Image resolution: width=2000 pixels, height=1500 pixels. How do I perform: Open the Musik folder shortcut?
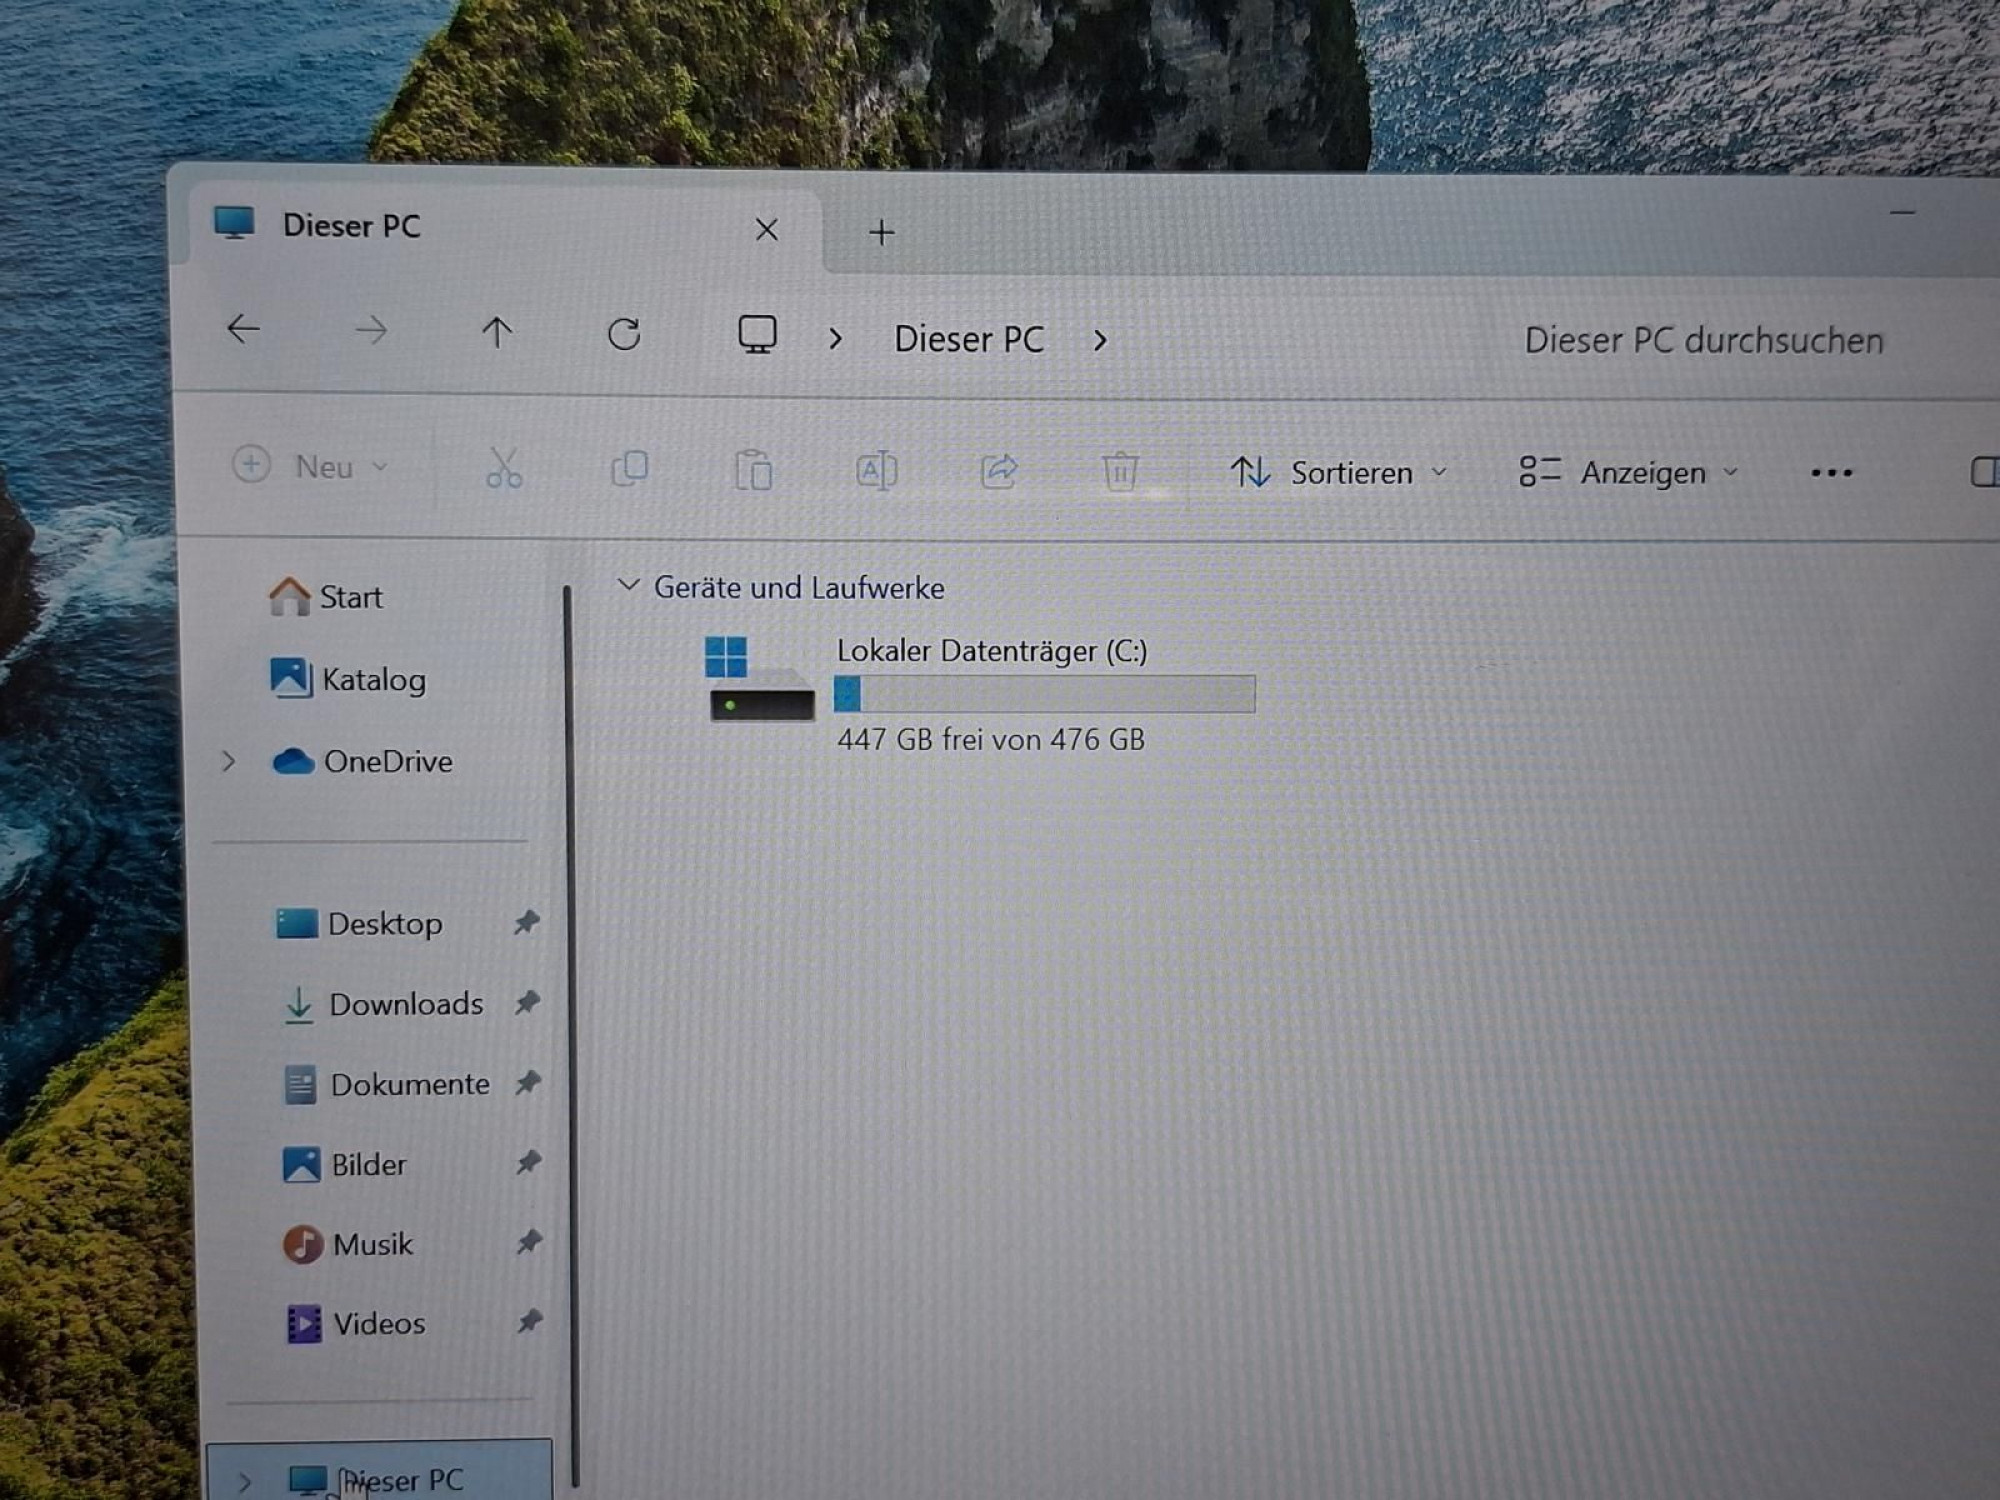348,1245
